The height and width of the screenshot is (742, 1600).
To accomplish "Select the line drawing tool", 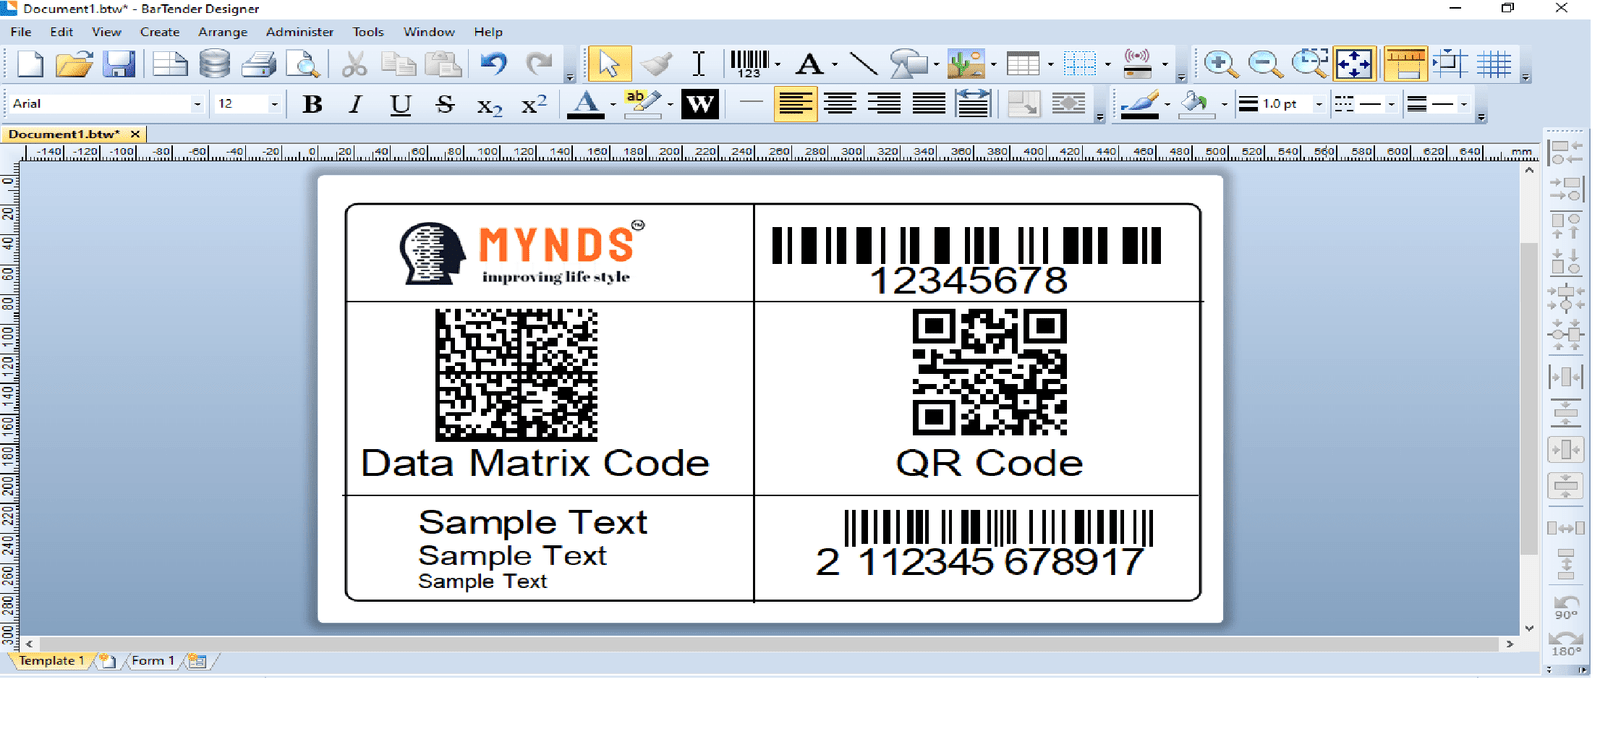I will (x=863, y=64).
